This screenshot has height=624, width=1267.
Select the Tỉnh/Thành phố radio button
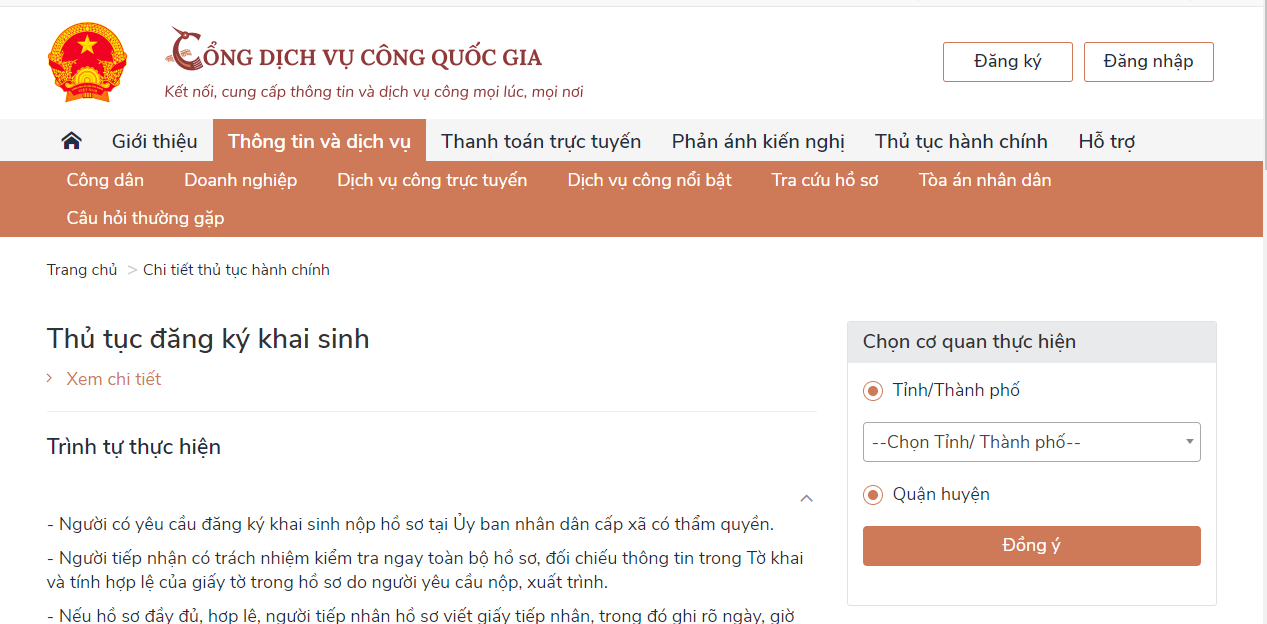coord(873,390)
